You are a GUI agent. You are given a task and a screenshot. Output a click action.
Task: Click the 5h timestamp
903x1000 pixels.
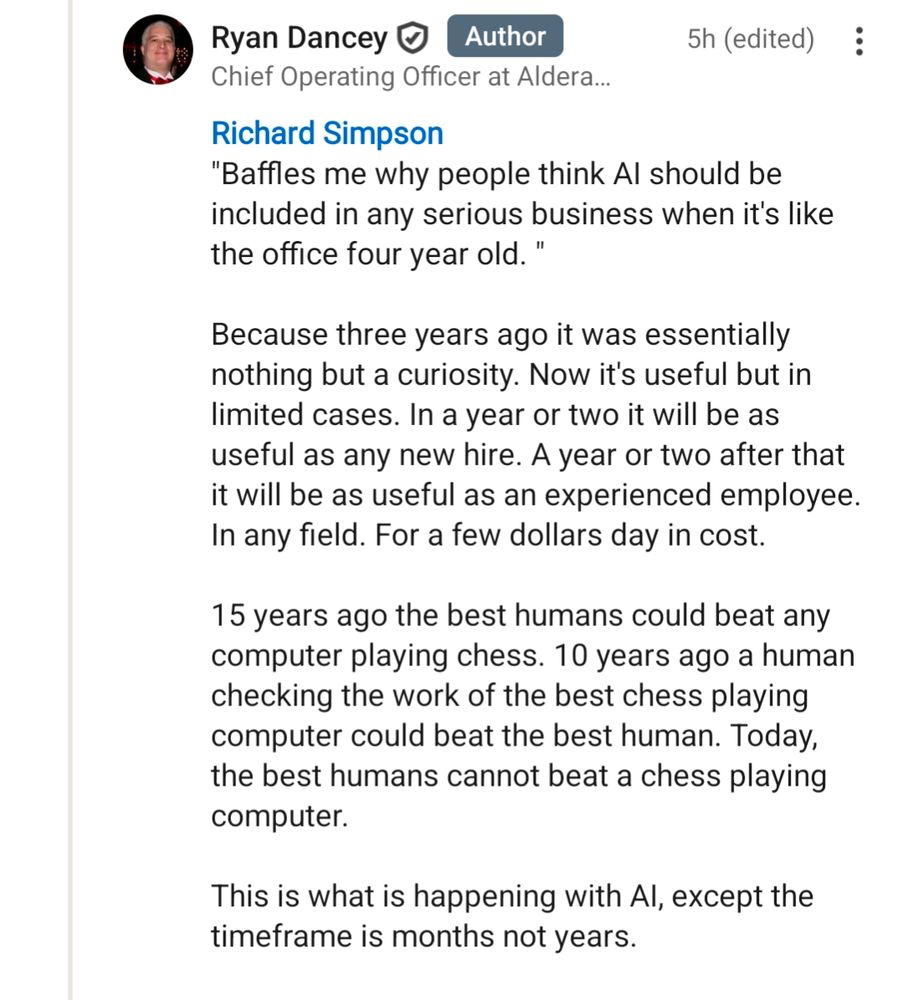pos(700,40)
